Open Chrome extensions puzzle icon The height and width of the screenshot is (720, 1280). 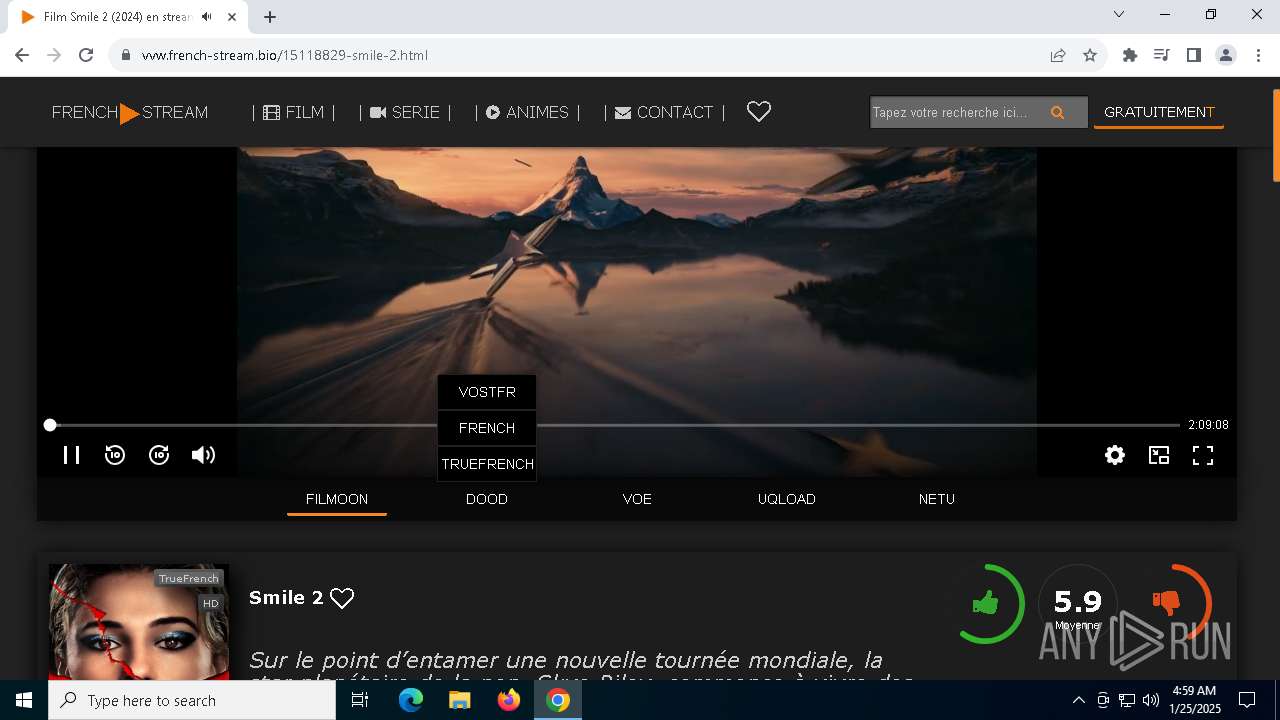[1130, 55]
